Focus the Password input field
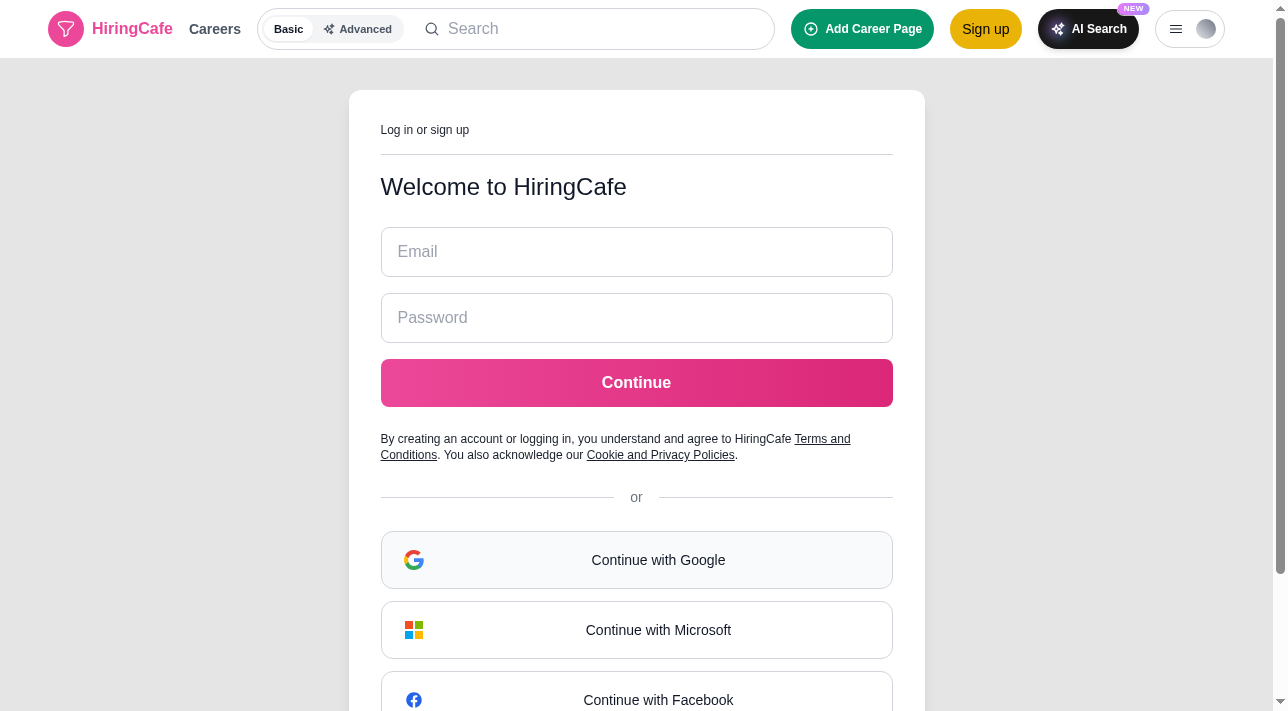 [637, 318]
